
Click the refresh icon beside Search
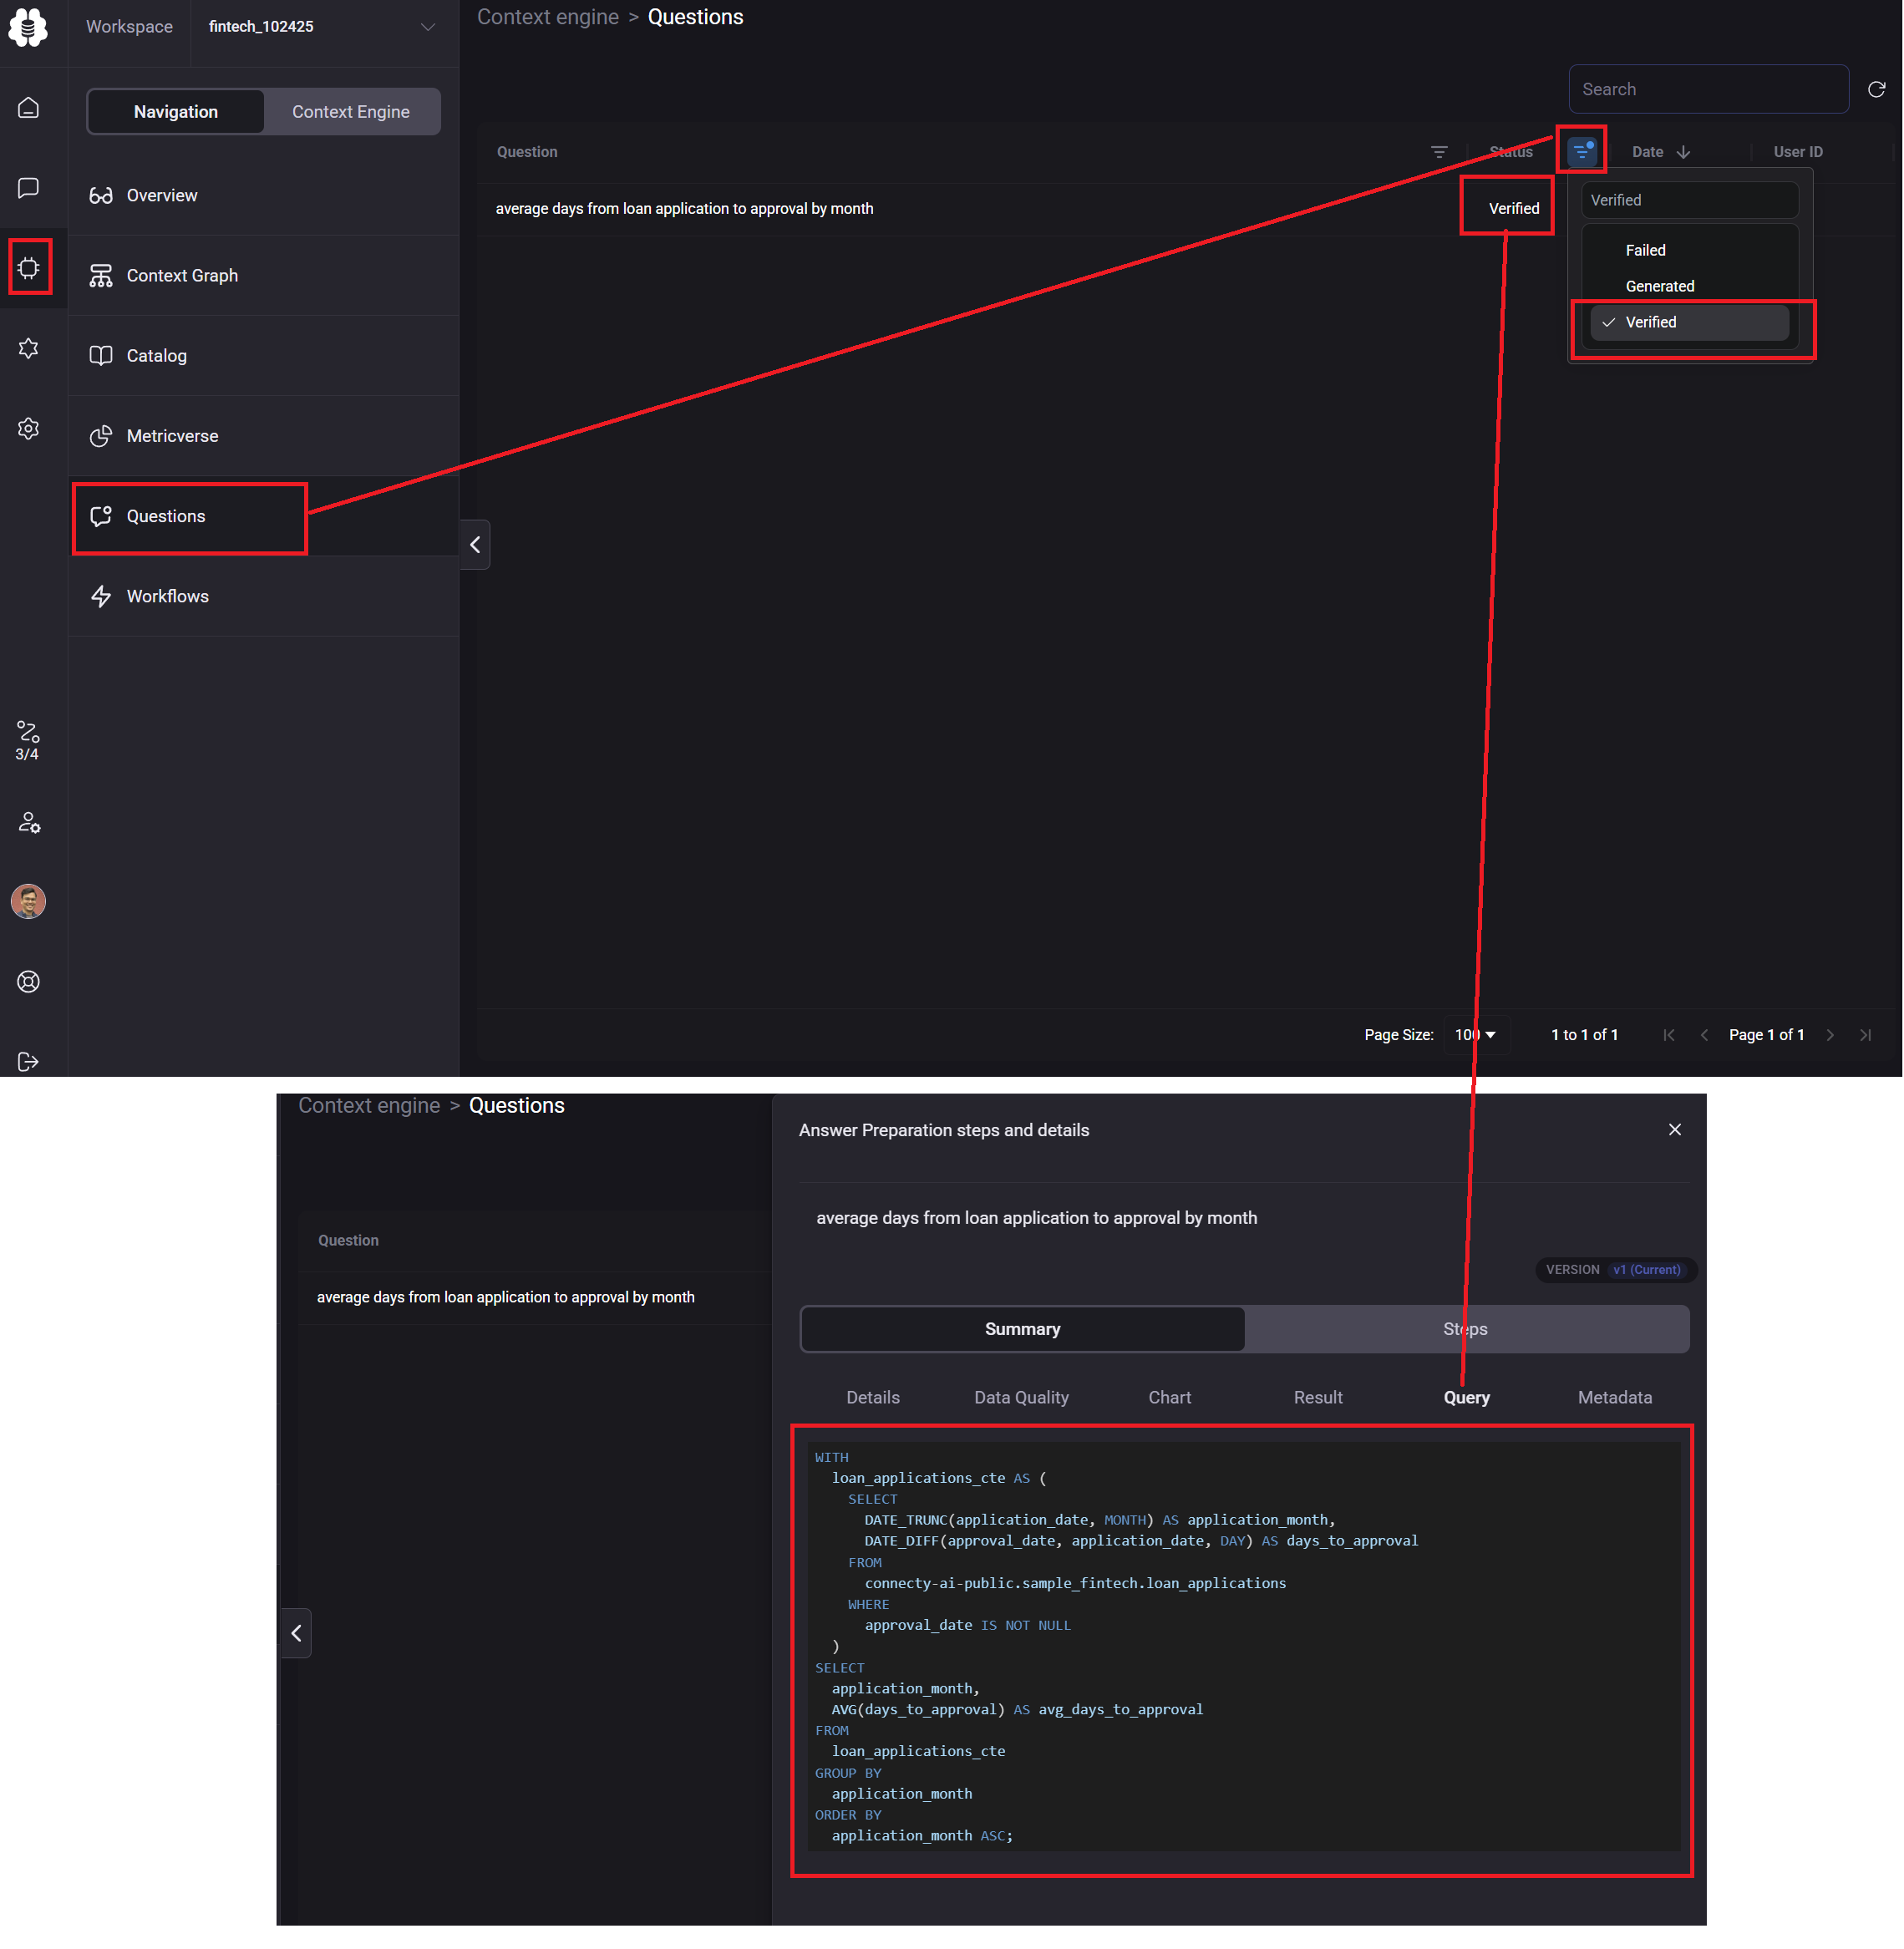[1876, 90]
